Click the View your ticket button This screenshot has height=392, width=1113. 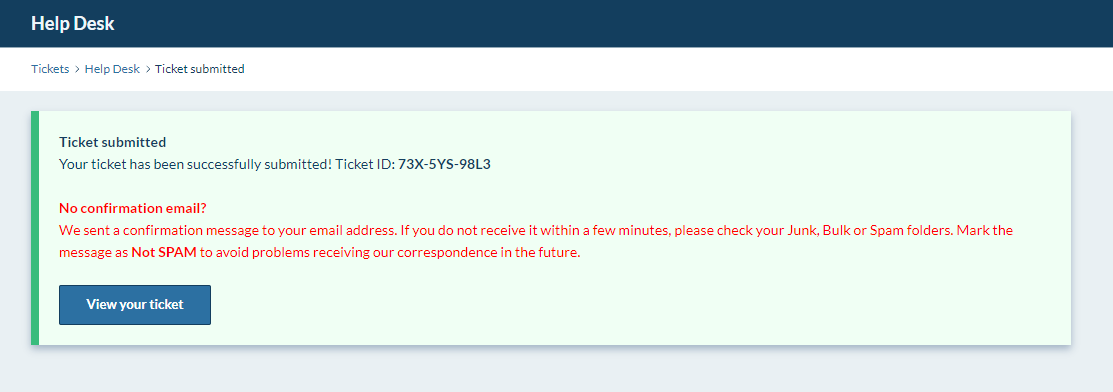coord(135,305)
